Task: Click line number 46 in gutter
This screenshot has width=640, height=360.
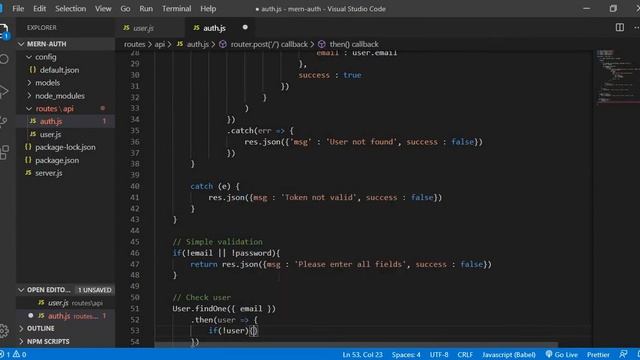Action: (x=135, y=253)
